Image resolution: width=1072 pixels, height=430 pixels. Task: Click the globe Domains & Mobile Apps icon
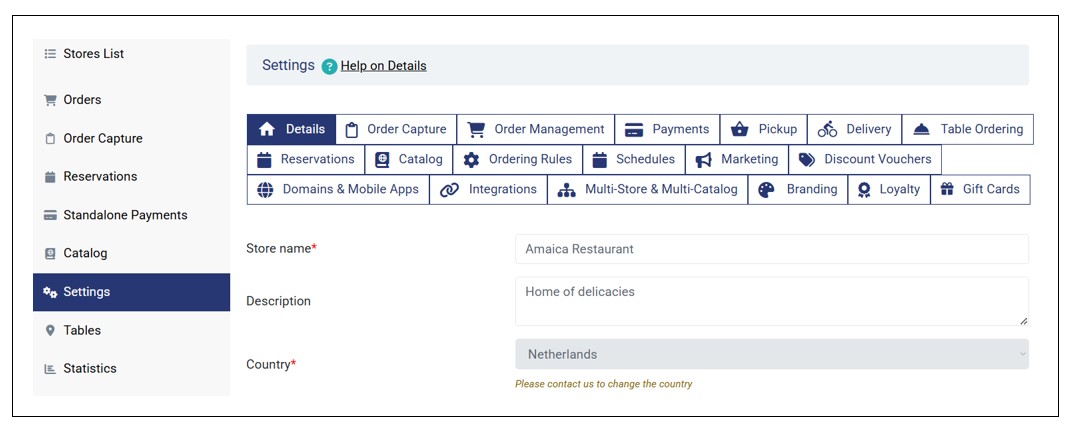pyautogui.click(x=265, y=190)
